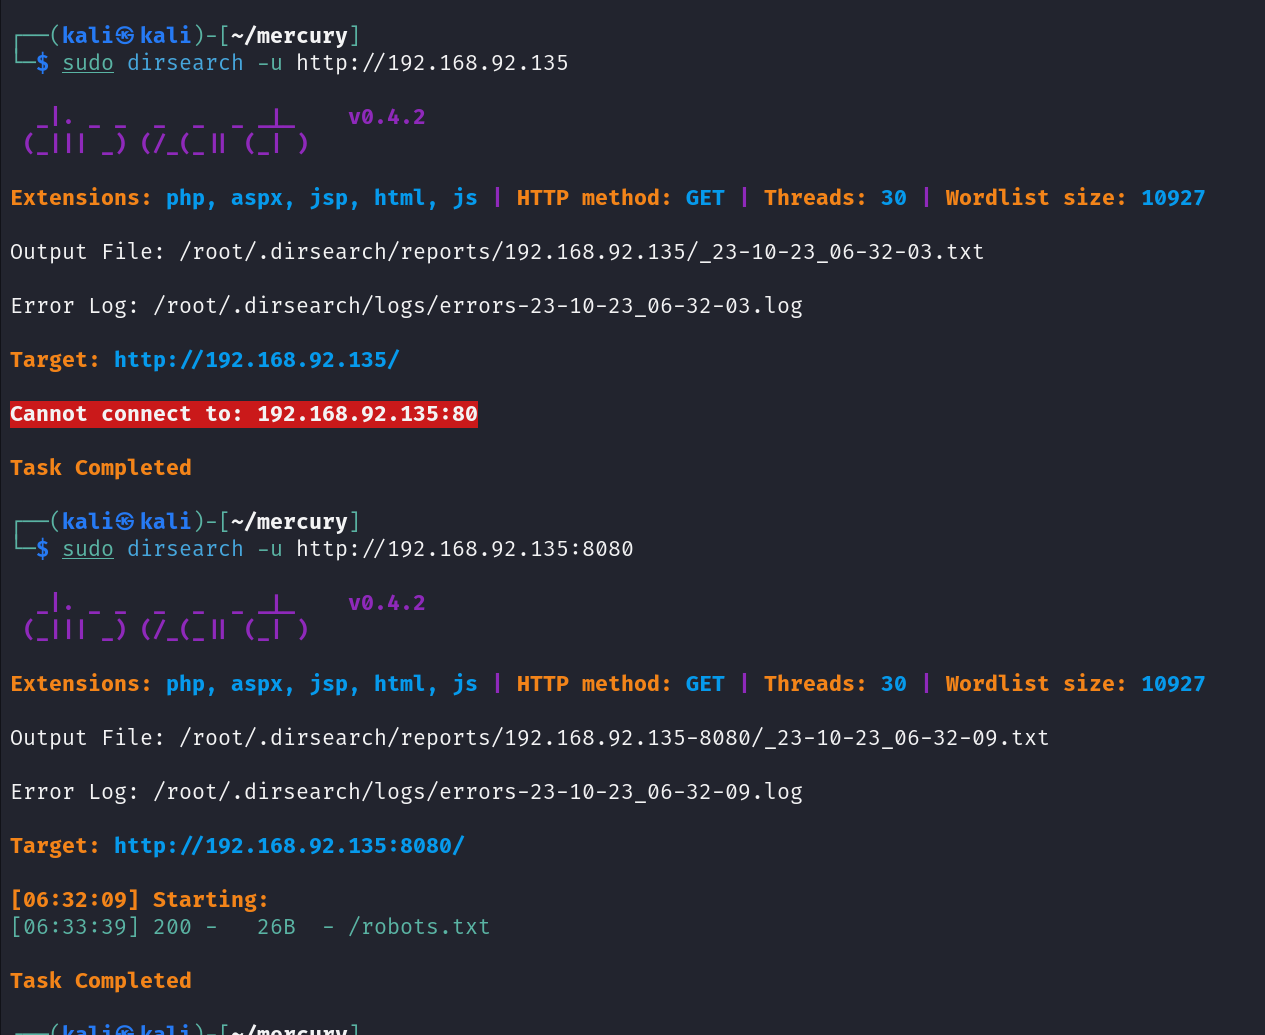Click the kali skull symbol in second prompt
This screenshot has width=1265, height=1035.
tap(125, 522)
